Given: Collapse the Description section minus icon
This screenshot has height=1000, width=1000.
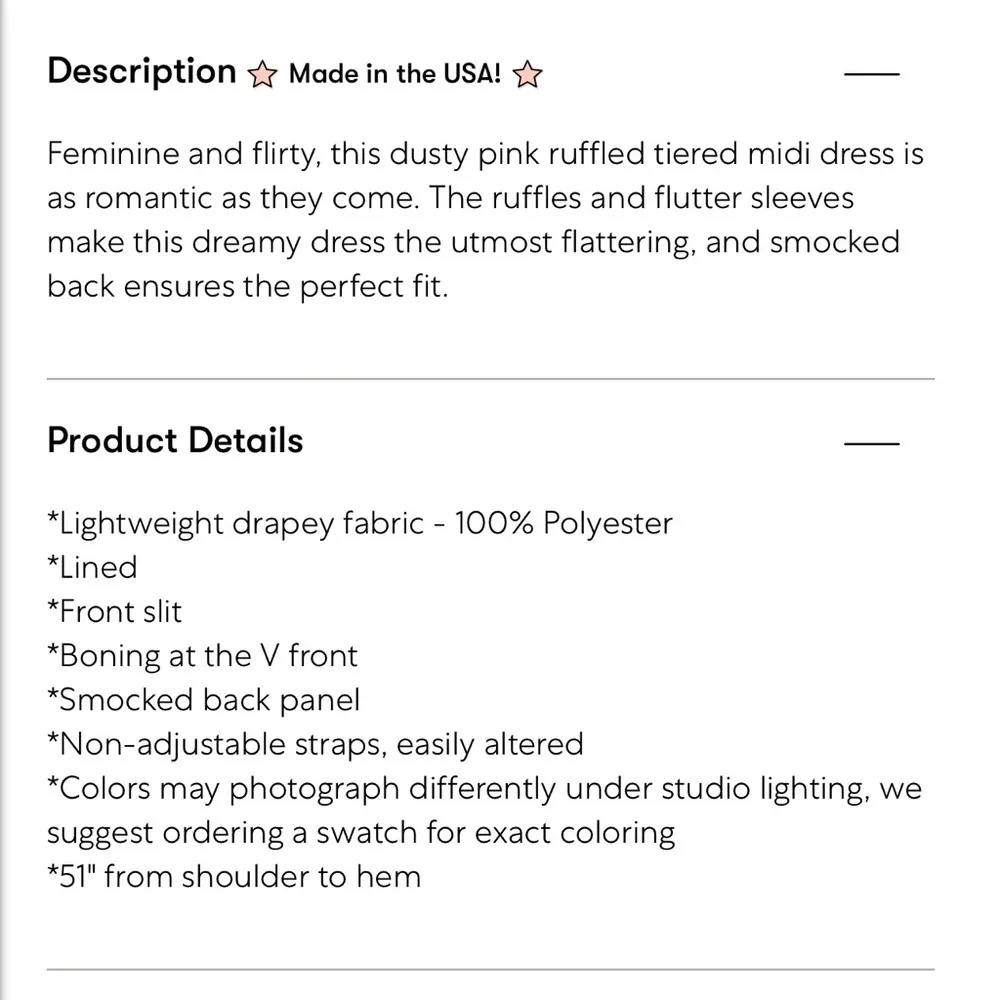Looking at the screenshot, I should 872,74.
